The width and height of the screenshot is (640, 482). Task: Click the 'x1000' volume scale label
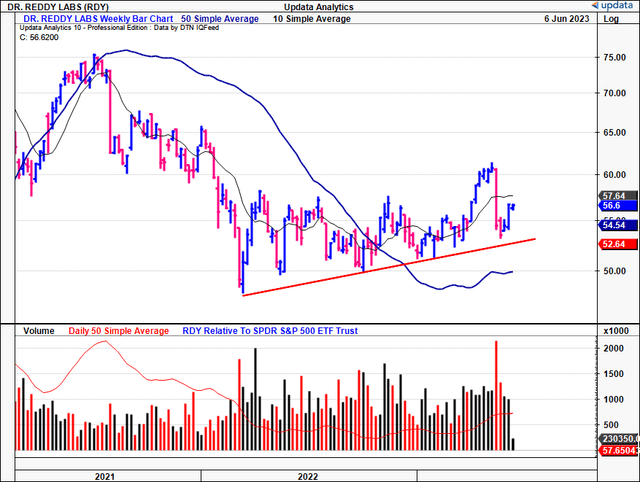pyautogui.click(x=616, y=331)
